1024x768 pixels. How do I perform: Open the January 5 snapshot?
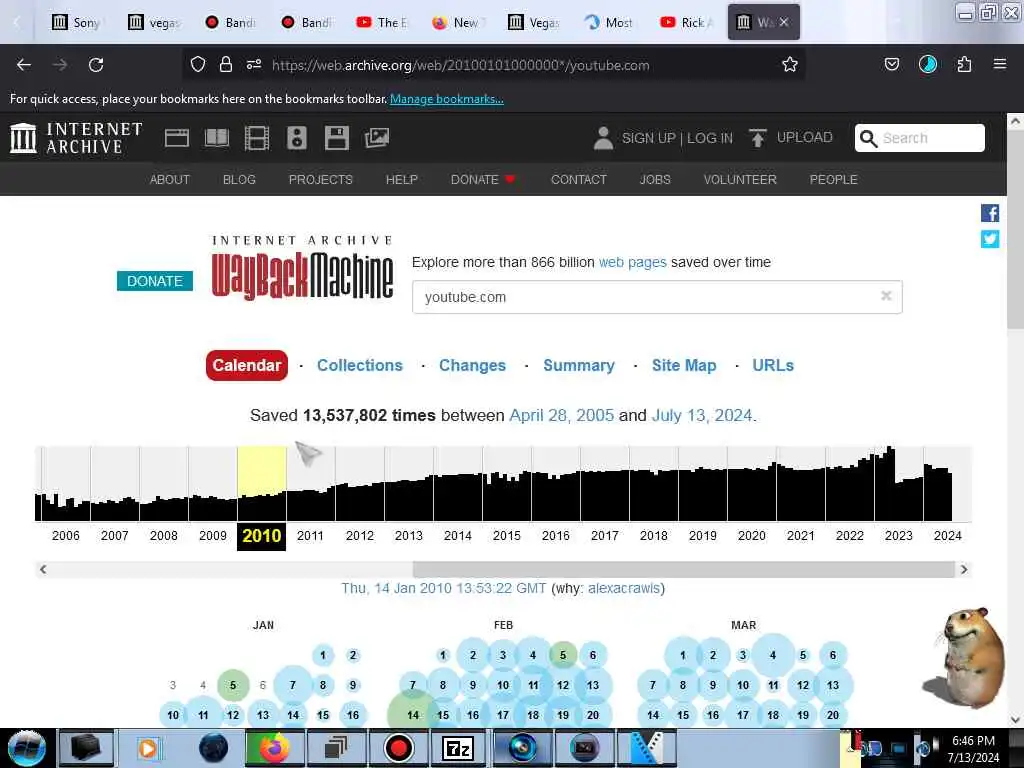click(232, 685)
